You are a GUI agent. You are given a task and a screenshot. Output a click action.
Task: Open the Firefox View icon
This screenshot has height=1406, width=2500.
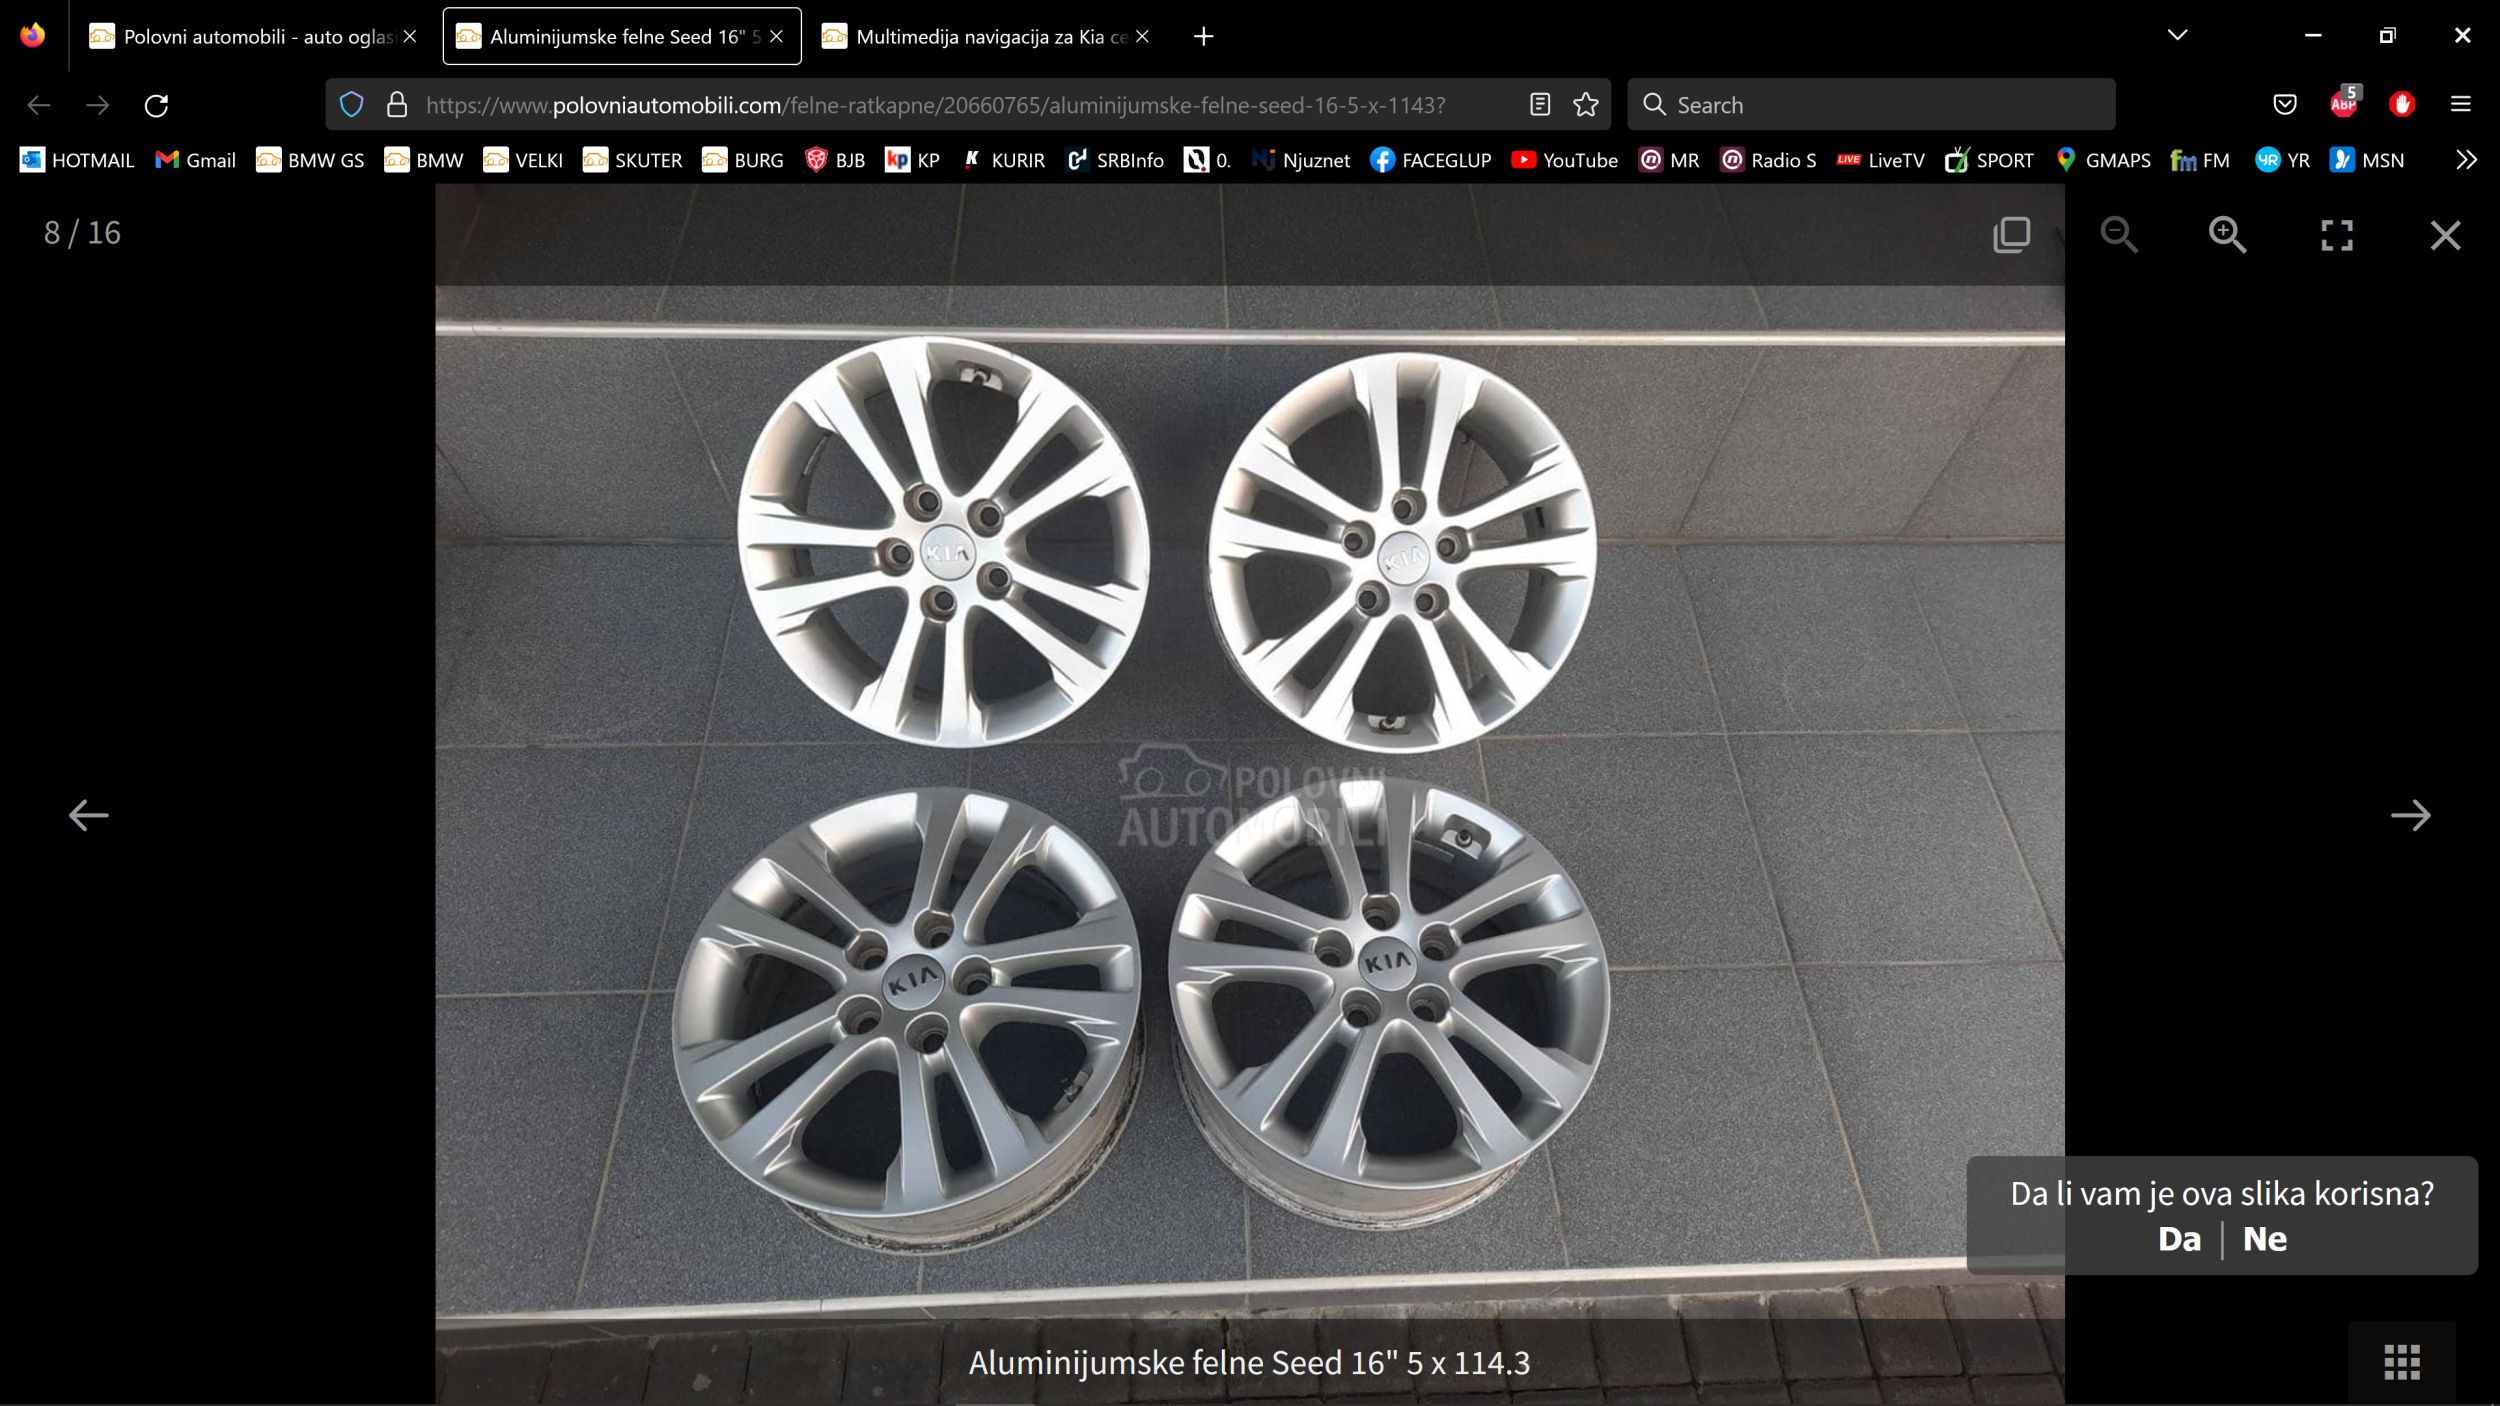(33, 36)
